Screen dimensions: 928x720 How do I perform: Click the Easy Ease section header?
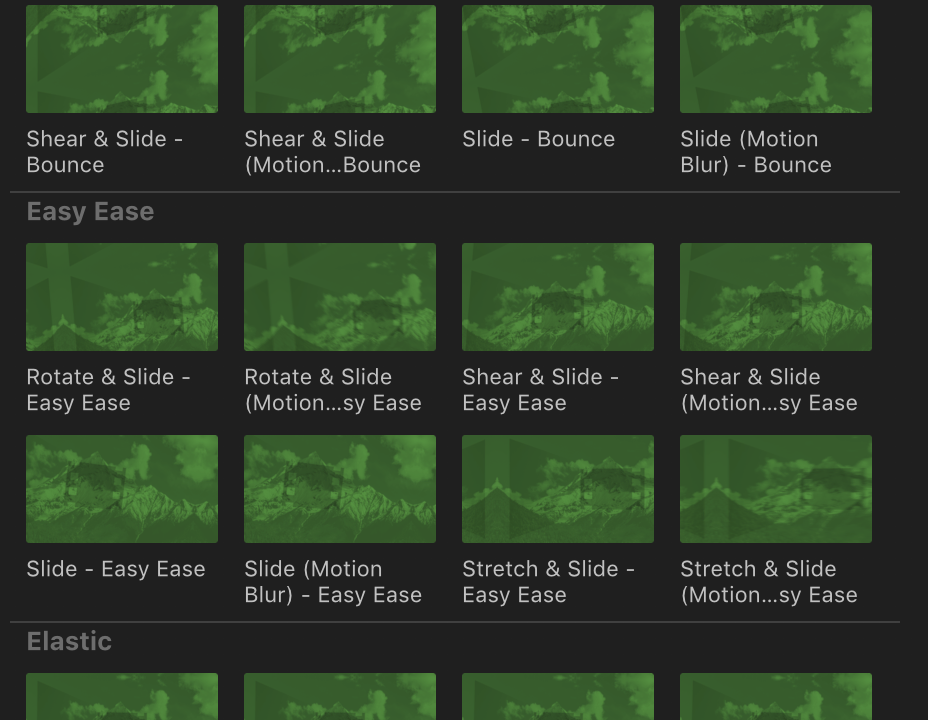[91, 212]
